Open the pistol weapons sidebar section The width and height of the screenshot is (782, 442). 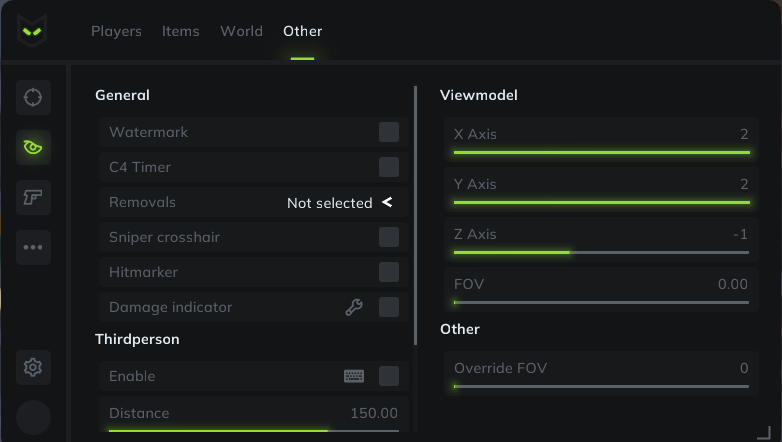tap(33, 197)
